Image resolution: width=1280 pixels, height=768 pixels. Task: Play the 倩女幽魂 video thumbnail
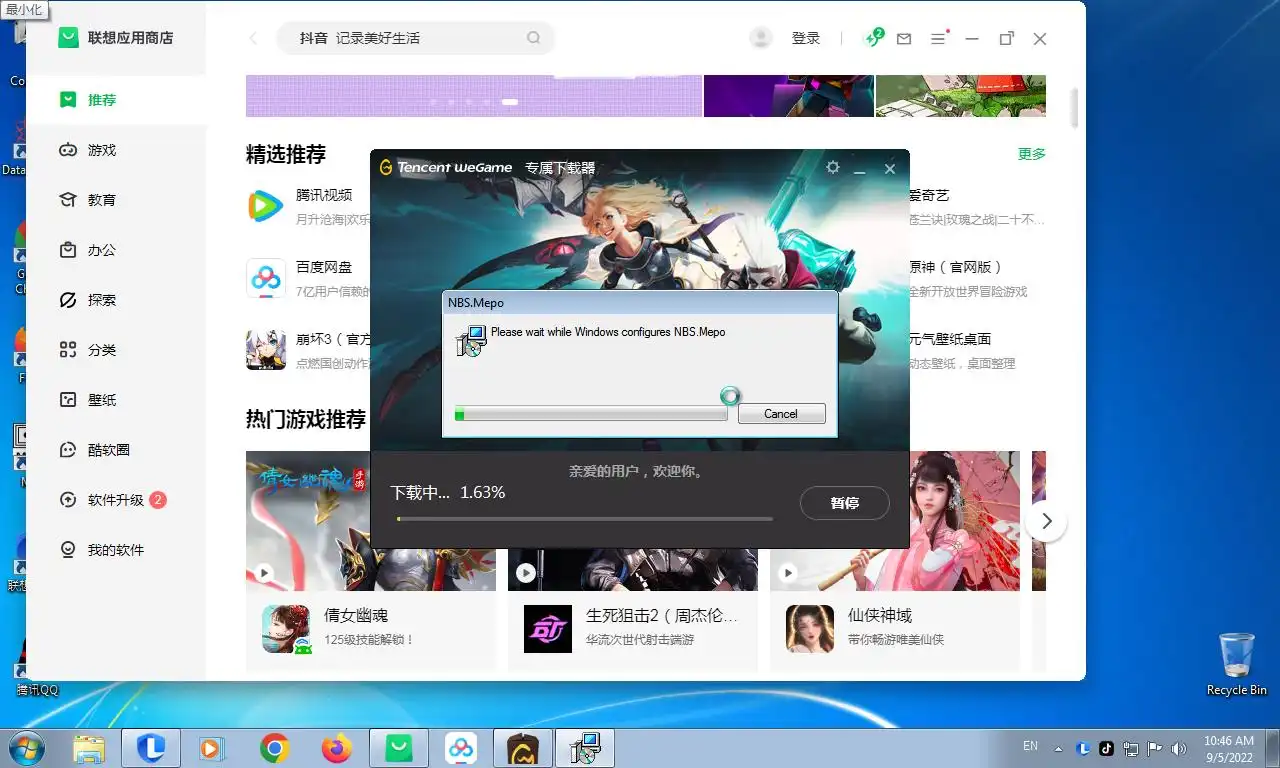click(264, 573)
